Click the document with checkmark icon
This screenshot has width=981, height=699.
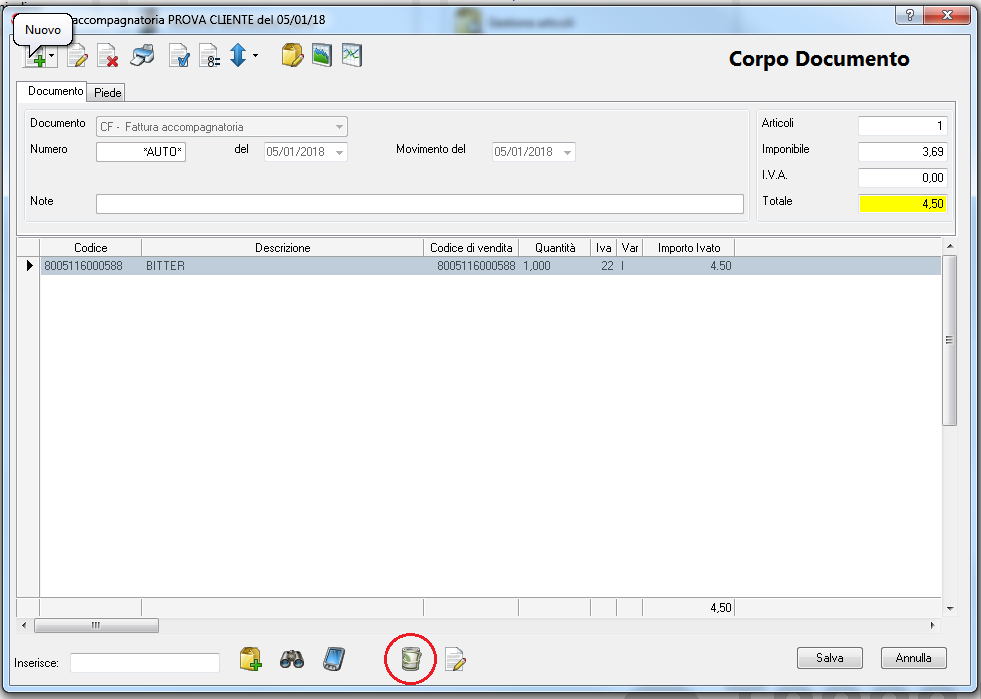click(x=179, y=57)
